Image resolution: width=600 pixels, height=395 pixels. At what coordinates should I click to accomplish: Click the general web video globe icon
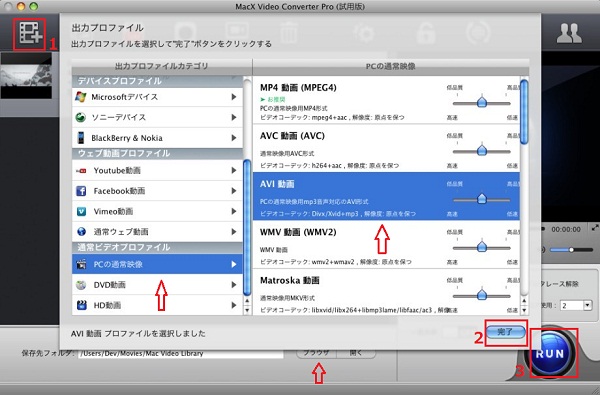click(81, 232)
